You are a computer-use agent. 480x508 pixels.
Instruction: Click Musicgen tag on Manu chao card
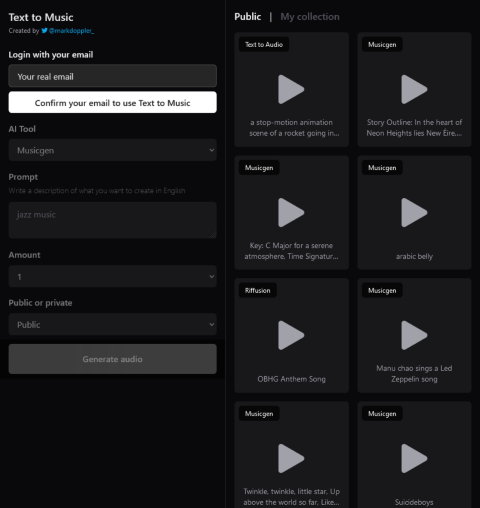point(382,290)
